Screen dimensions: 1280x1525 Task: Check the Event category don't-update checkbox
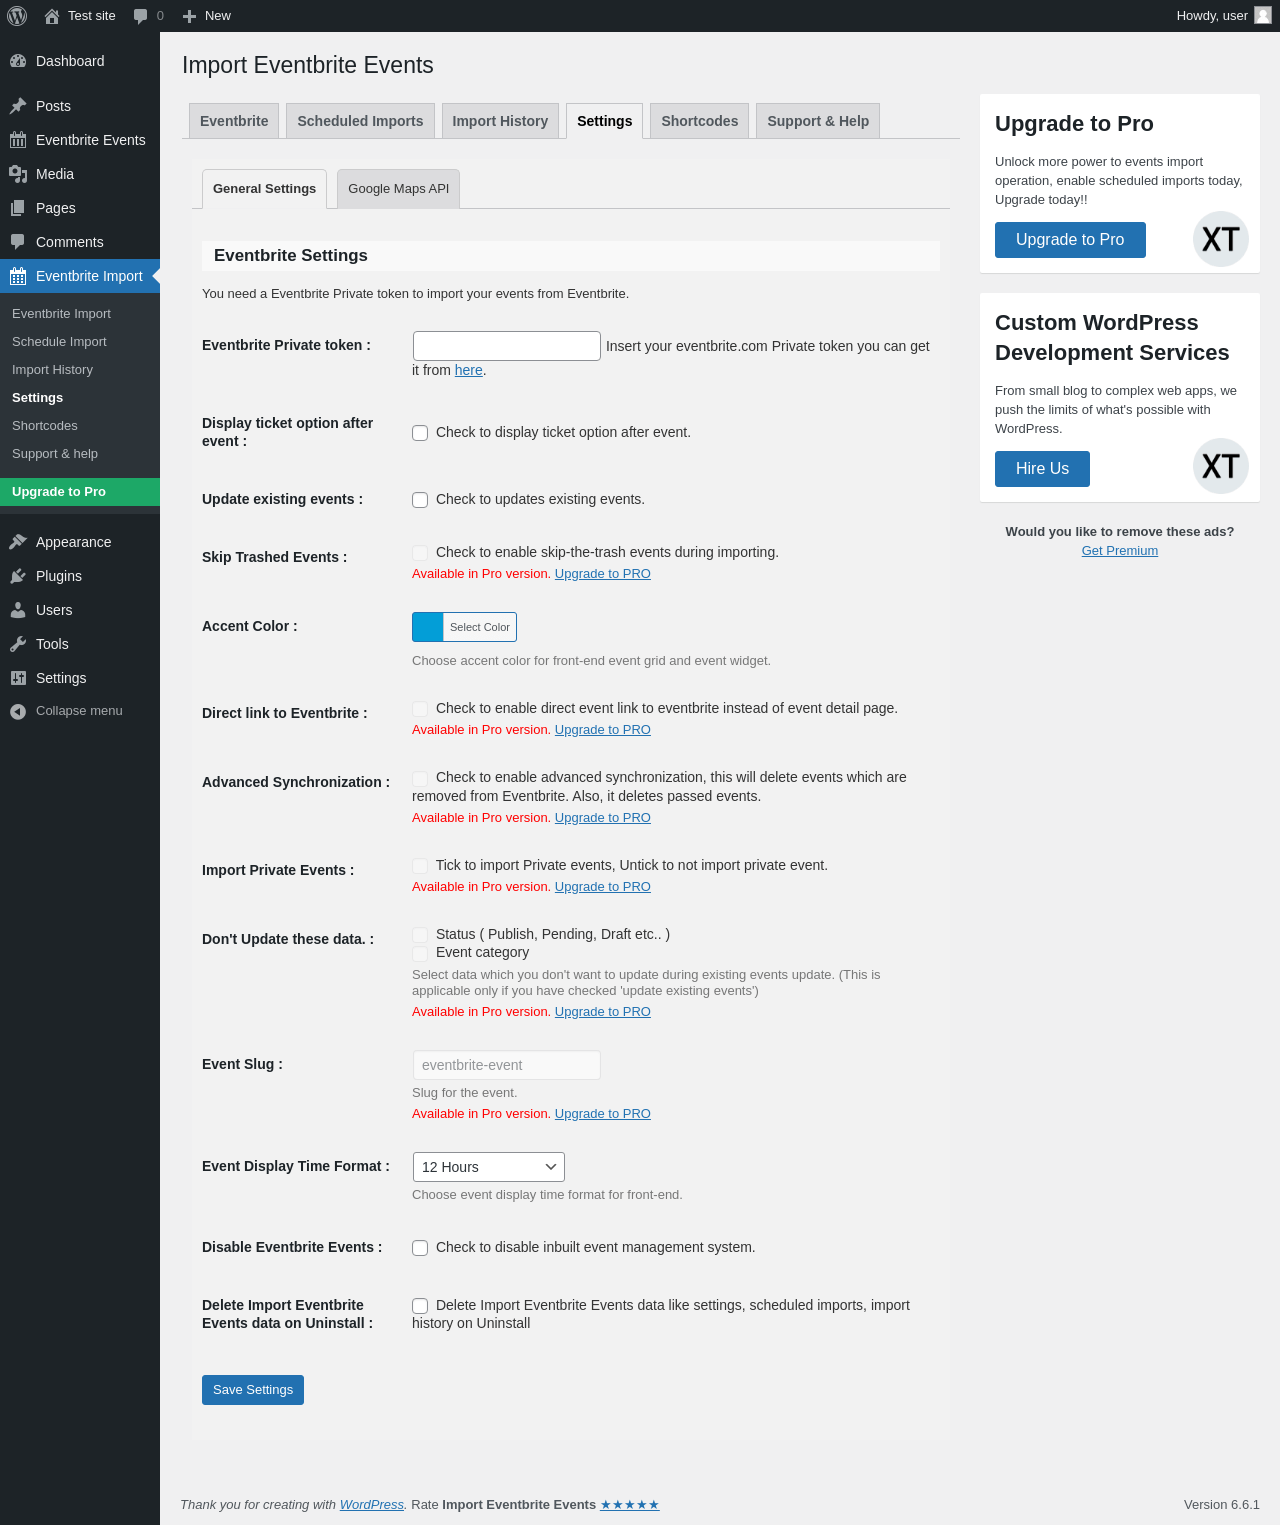(x=420, y=953)
